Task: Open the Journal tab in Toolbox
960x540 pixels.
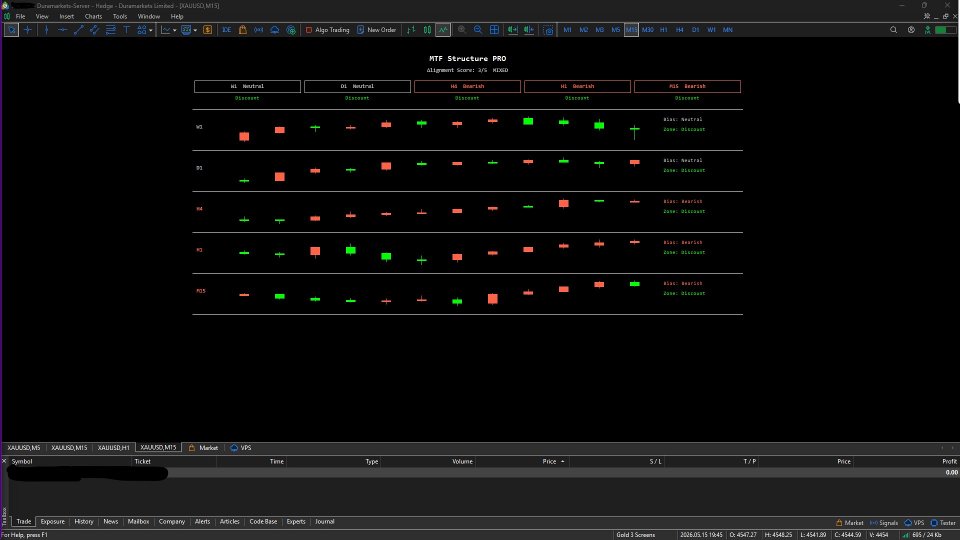Action: point(324,522)
